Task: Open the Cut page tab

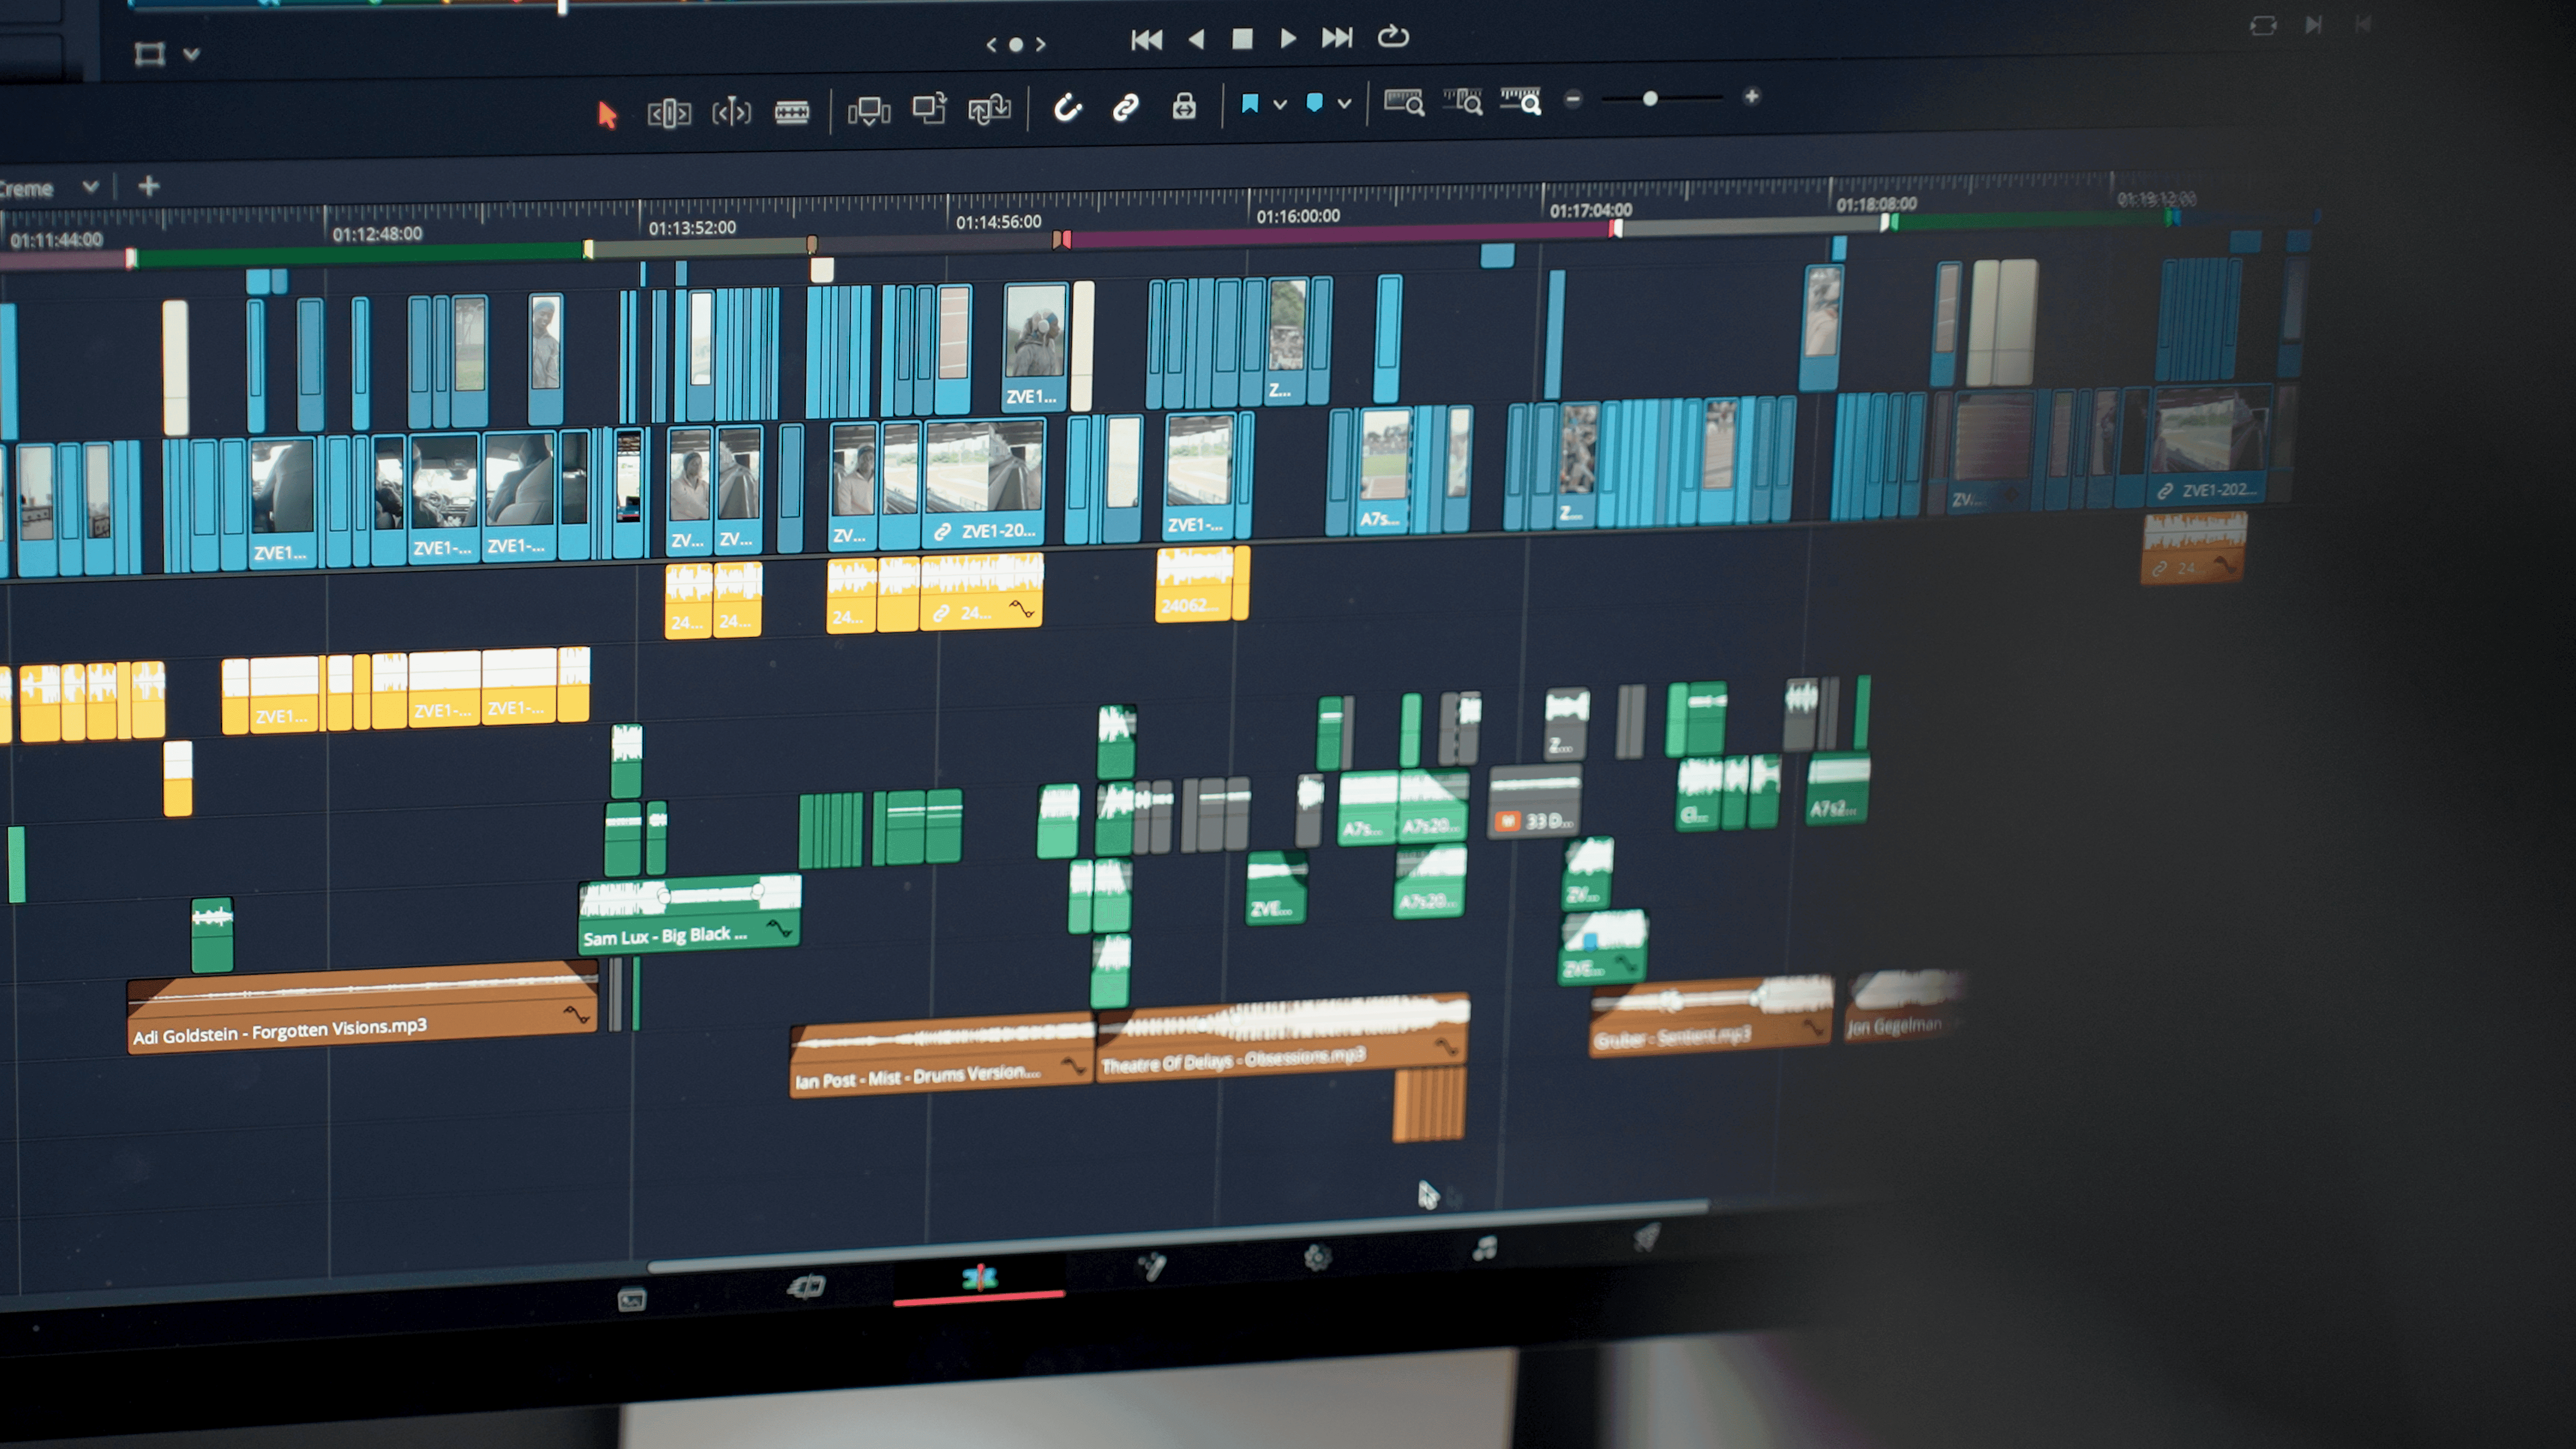Action: click(806, 1287)
